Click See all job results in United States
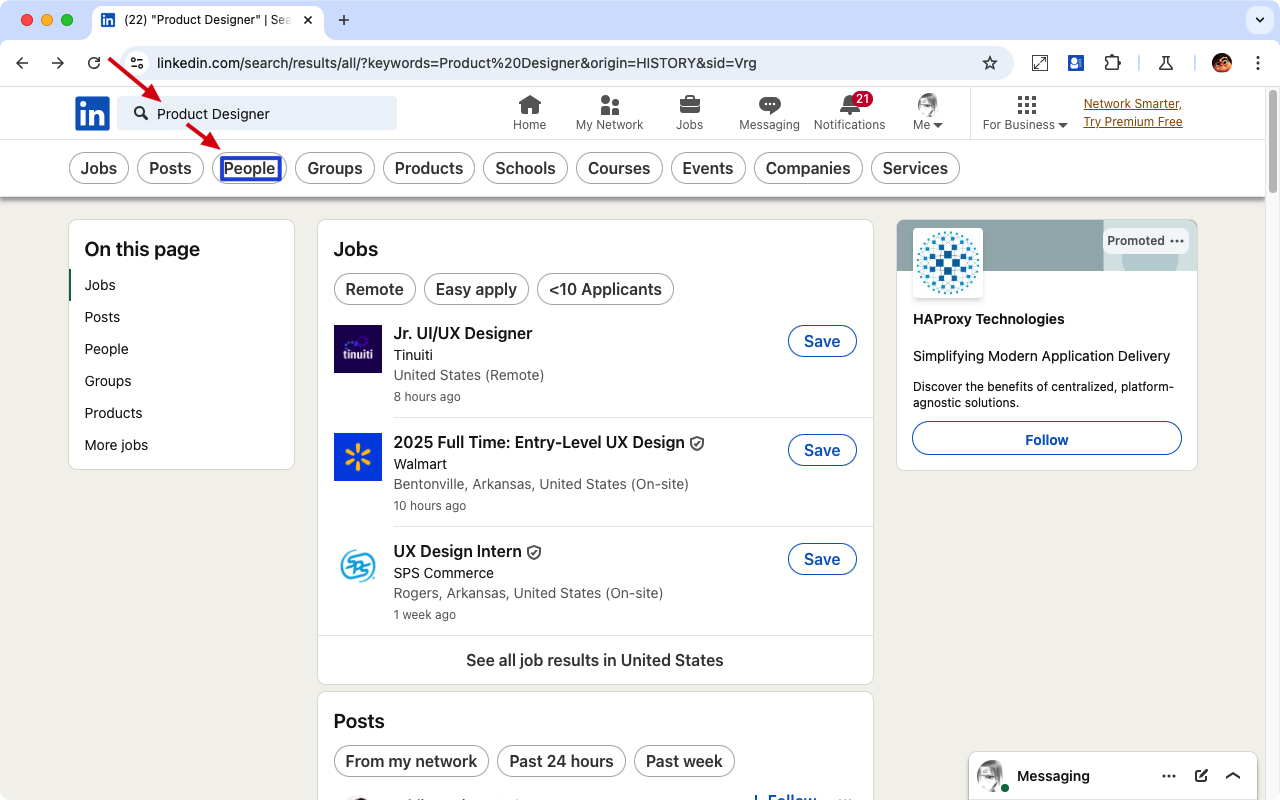 point(595,660)
